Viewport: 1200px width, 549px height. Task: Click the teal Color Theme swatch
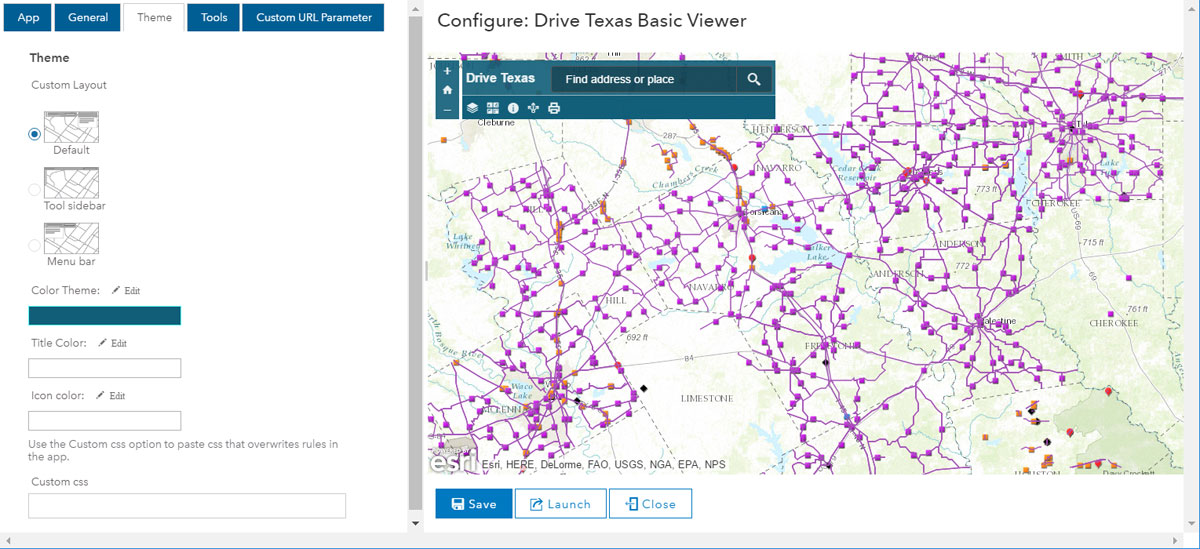coord(105,316)
